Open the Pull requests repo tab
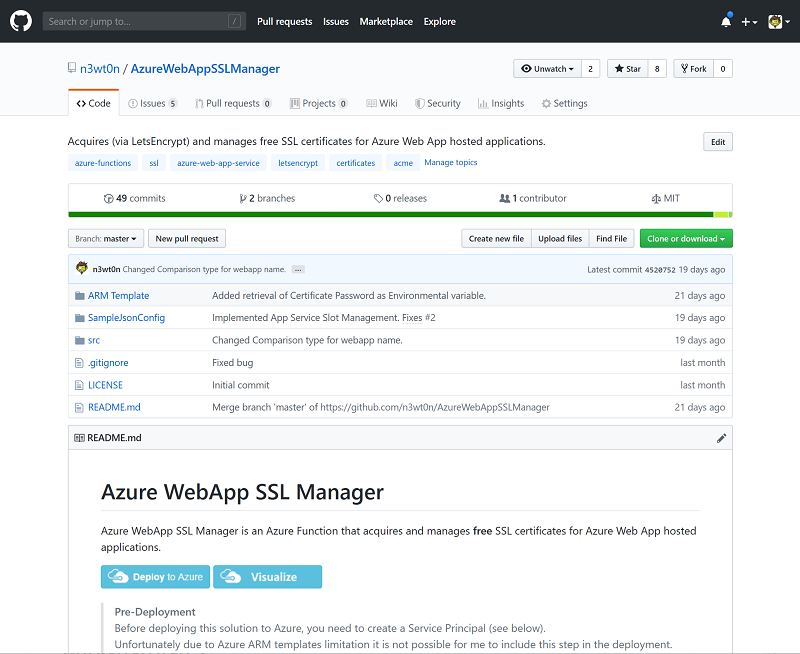Screen dimensions: 800x654 (233, 103)
